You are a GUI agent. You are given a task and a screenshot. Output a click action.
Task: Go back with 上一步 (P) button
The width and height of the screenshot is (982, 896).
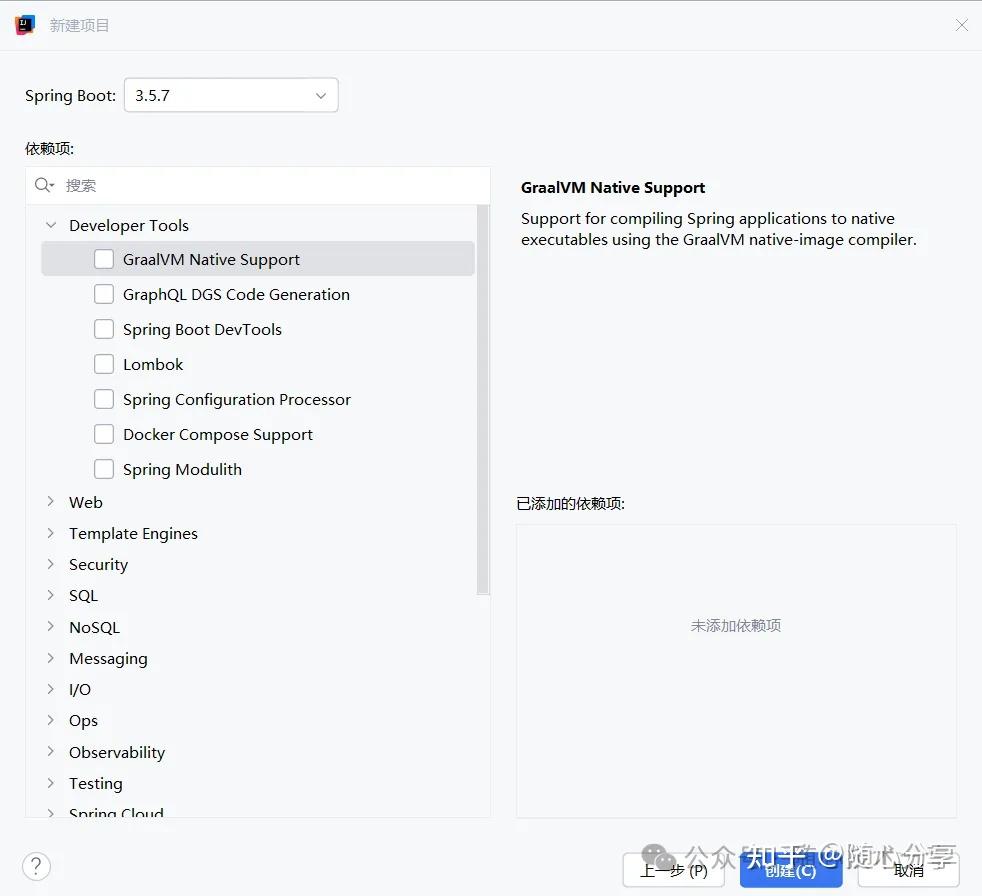674,870
